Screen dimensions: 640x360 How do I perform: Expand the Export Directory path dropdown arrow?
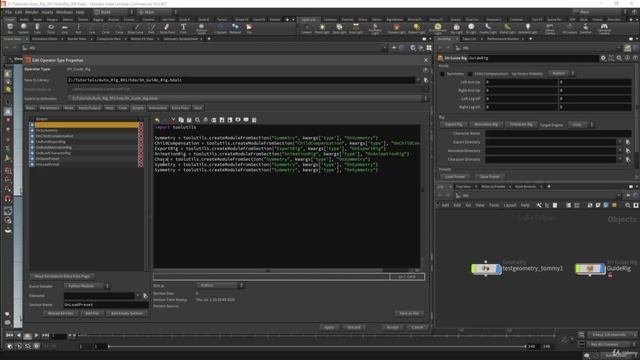(x=620, y=142)
